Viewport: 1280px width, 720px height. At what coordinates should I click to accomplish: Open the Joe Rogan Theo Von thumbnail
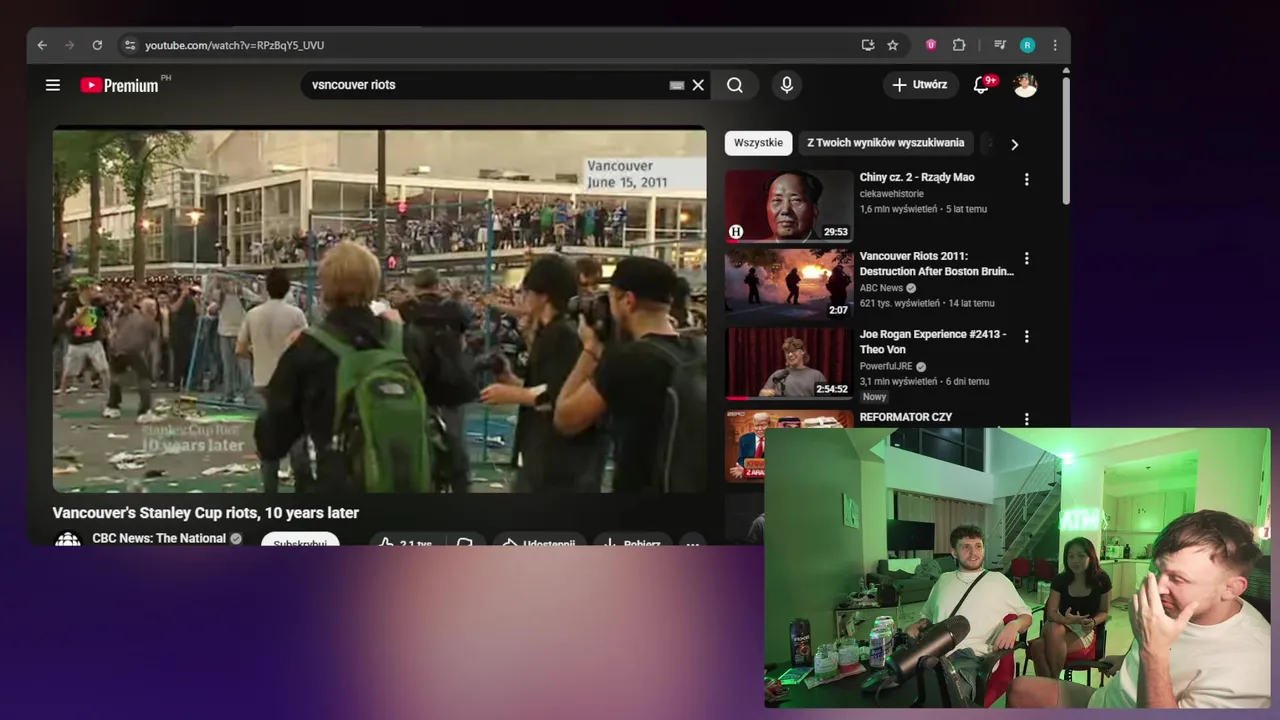789,363
